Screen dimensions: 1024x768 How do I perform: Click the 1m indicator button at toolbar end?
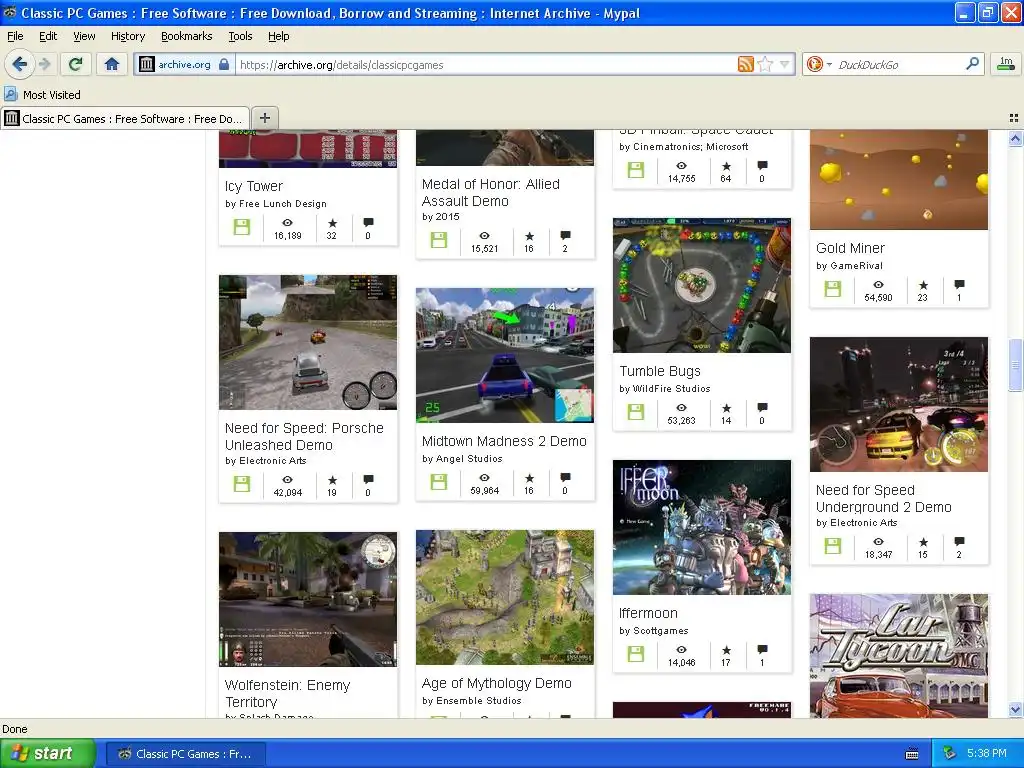pos(1006,64)
